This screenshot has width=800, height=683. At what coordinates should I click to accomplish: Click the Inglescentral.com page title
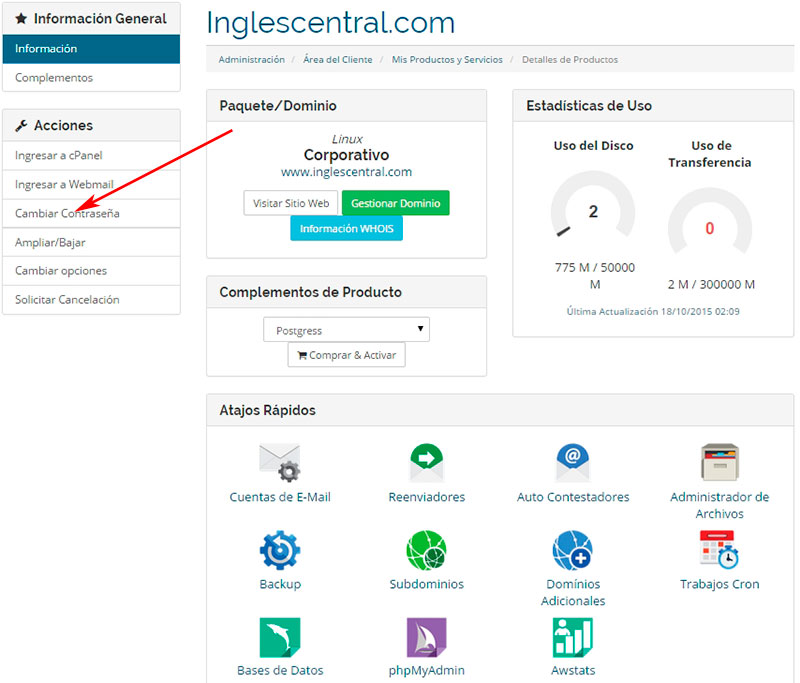point(330,23)
